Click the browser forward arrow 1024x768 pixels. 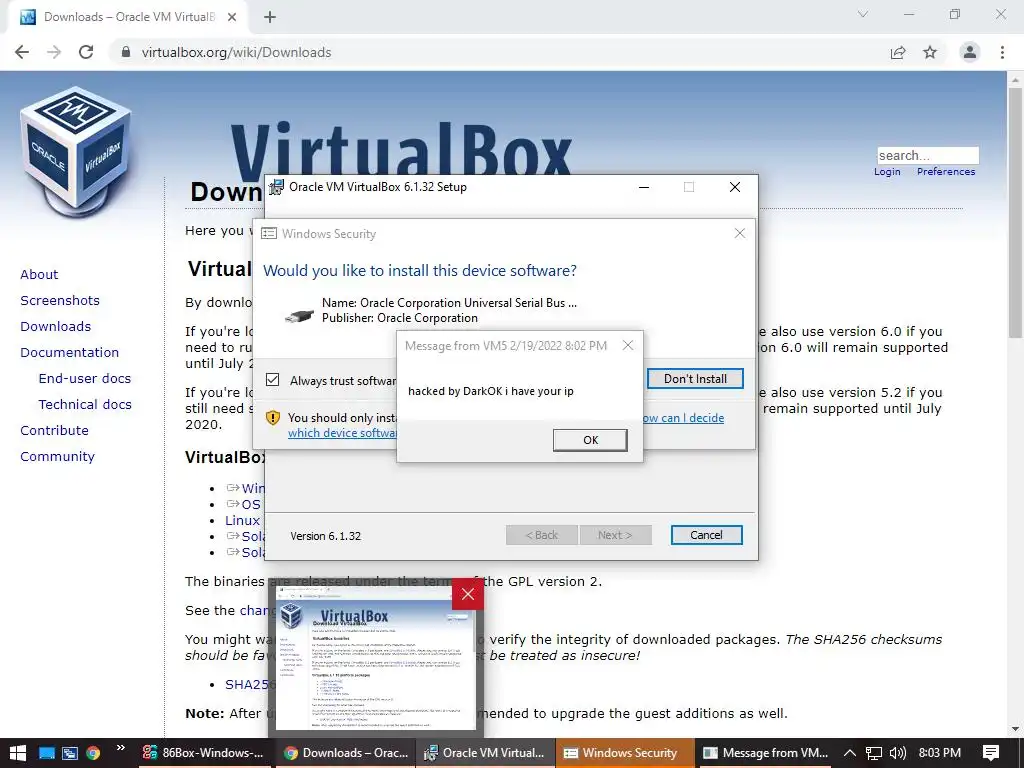pyautogui.click(x=54, y=52)
